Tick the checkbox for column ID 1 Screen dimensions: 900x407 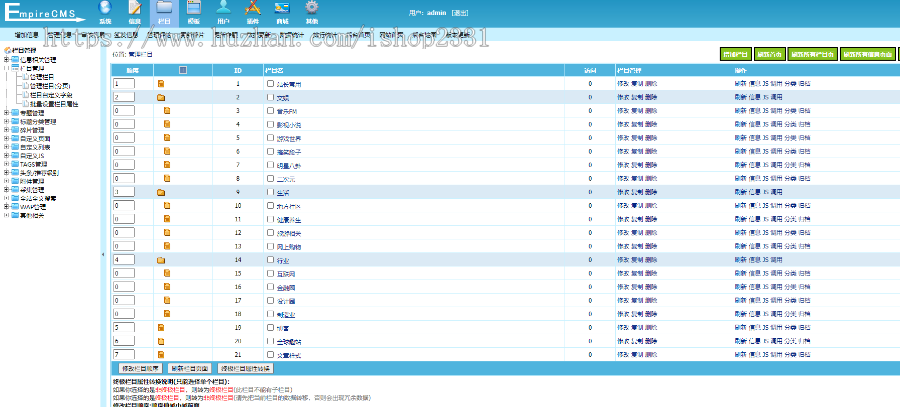click(270, 83)
